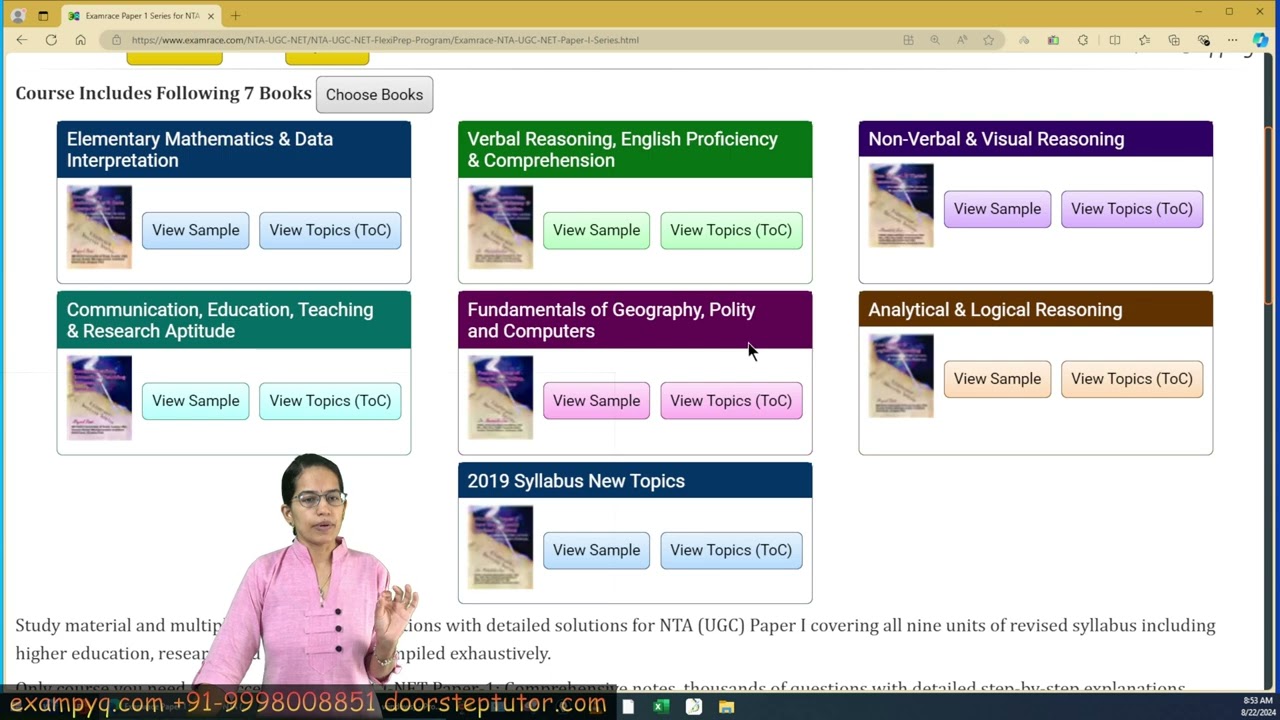The image size is (1280, 720).
Task: Open Excel from the taskbar
Action: (x=661, y=707)
